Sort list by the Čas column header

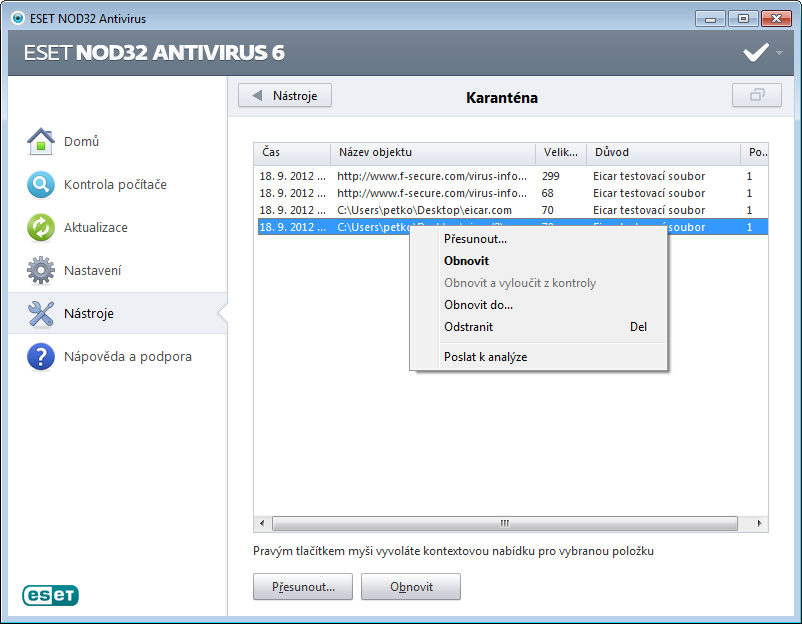[x=292, y=152]
